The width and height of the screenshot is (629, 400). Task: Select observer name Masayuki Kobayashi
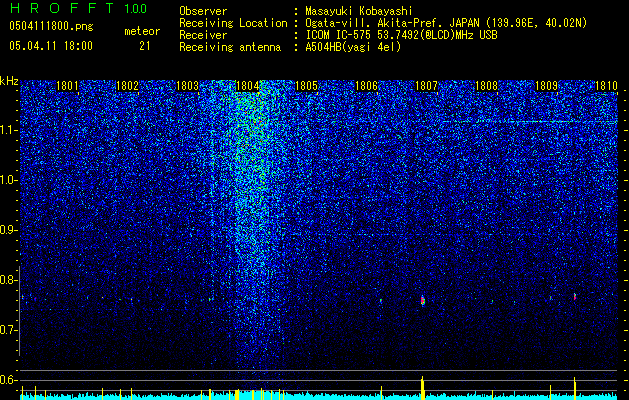[x=359, y=11]
